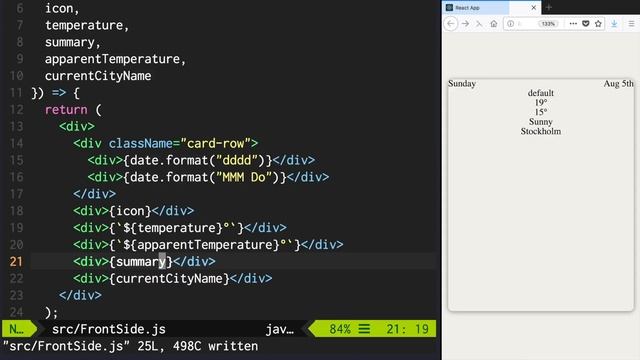The height and width of the screenshot is (360, 640).
Task: Click line number 21 in the gutter
Action: click(x=16, y=262)
